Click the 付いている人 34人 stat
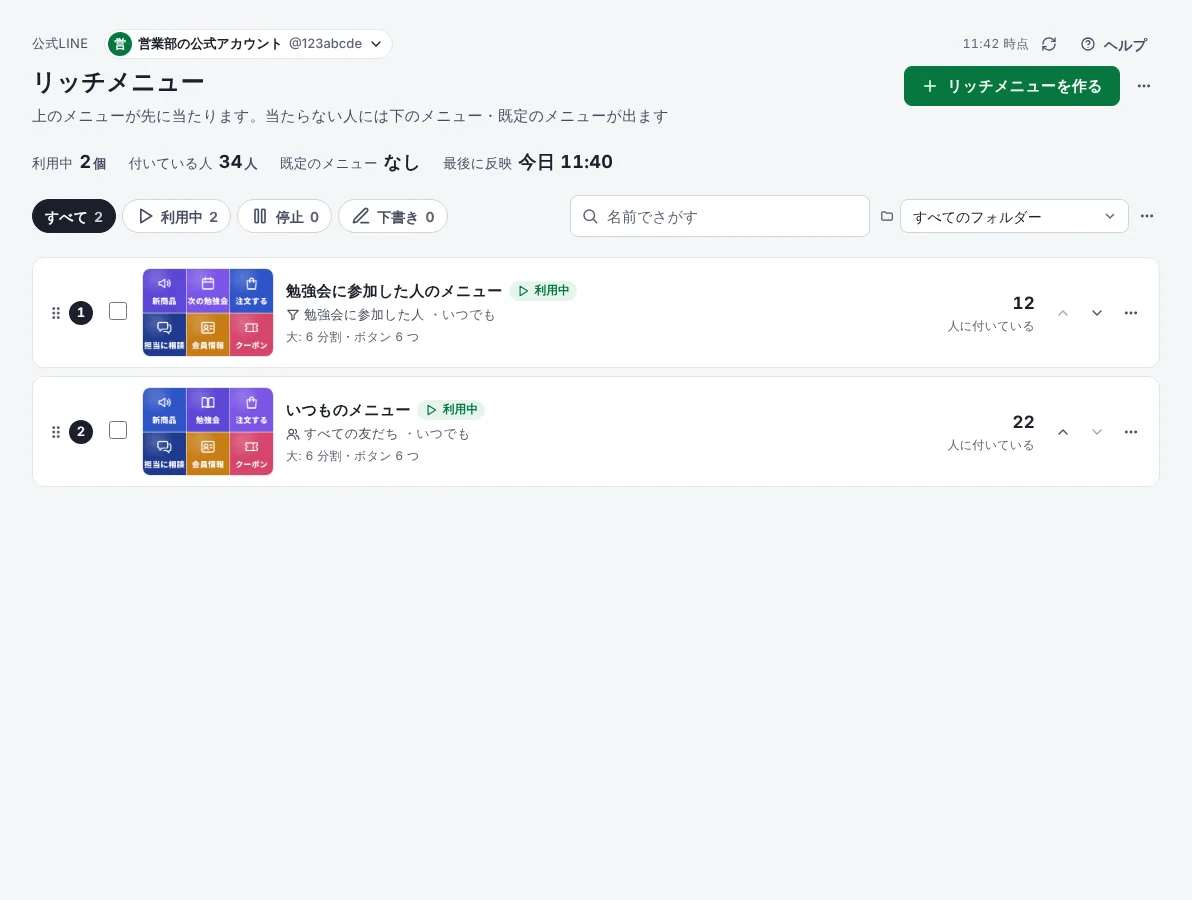 pyautogui.click(x=193, y=163)
